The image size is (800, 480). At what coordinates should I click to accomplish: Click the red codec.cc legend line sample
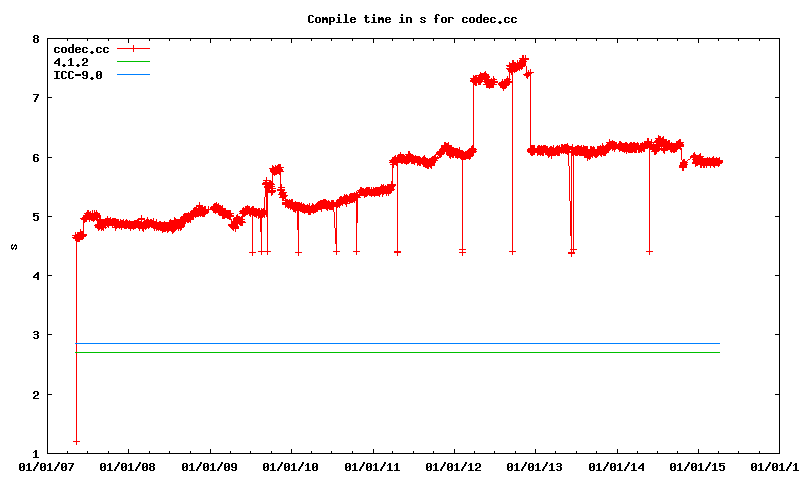133,49
